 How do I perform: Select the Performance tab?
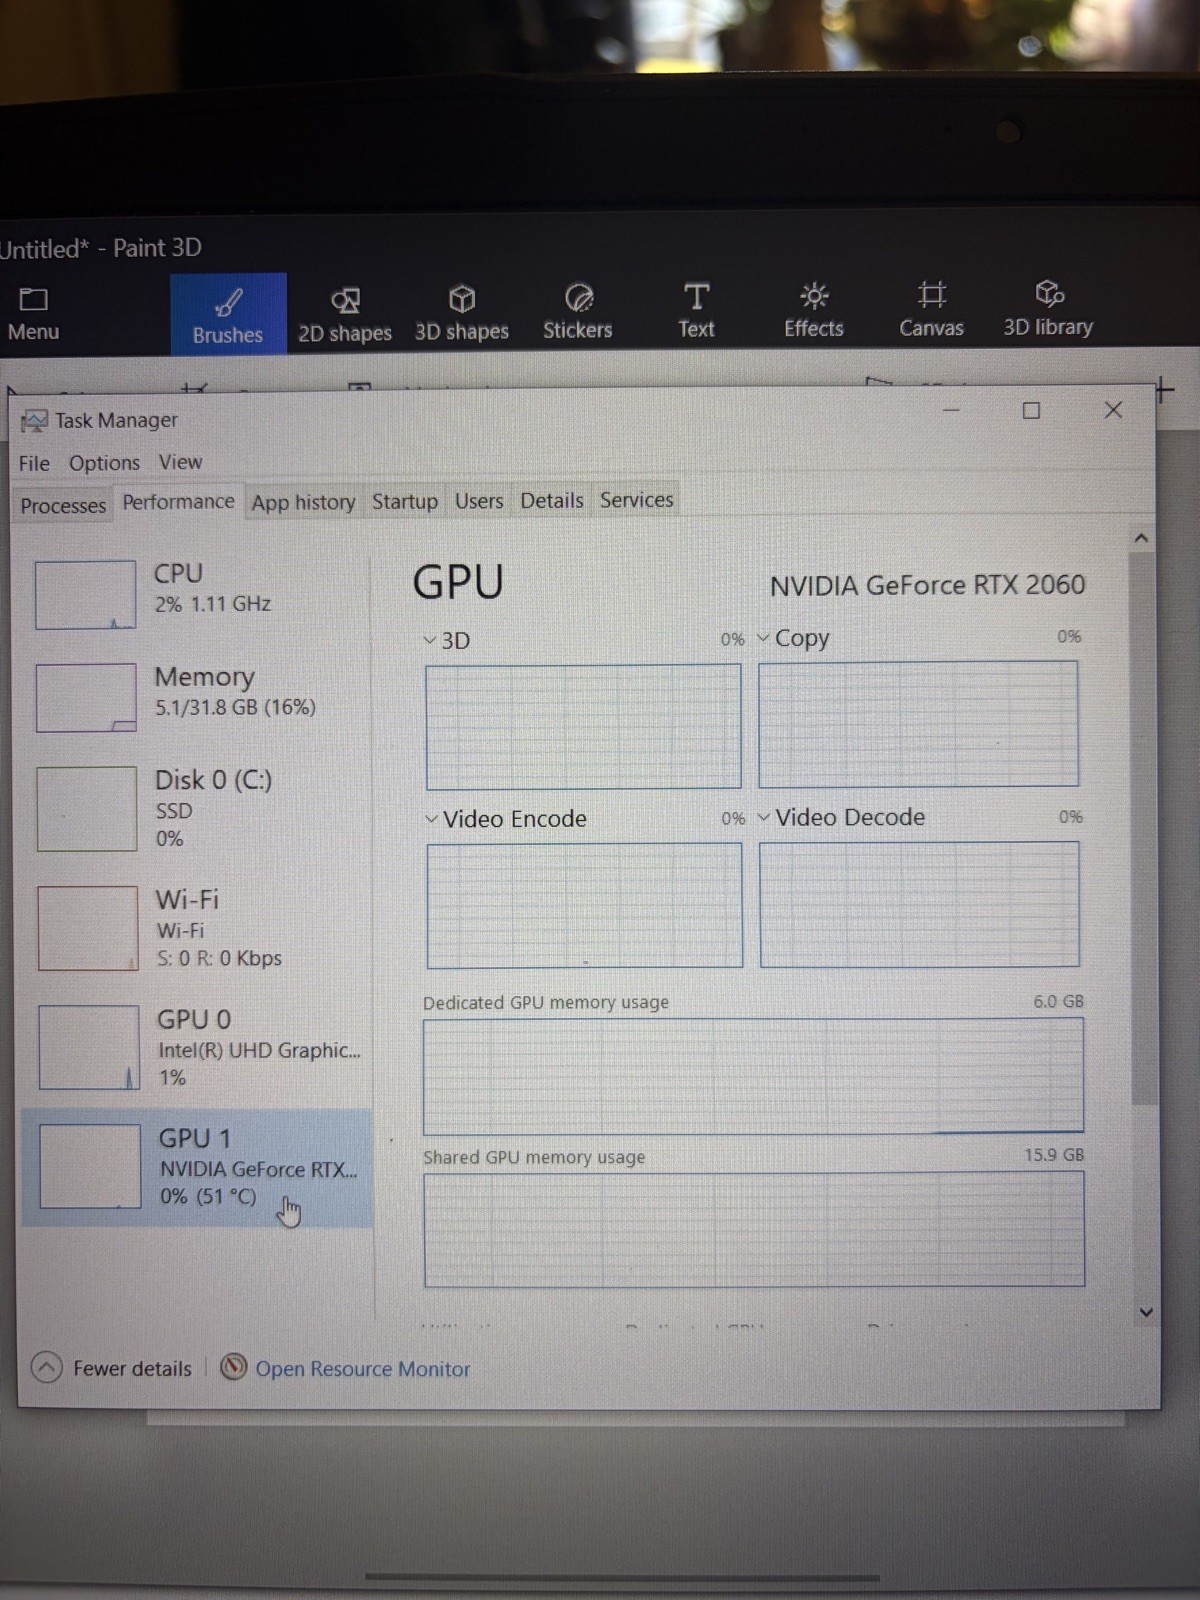179,502
